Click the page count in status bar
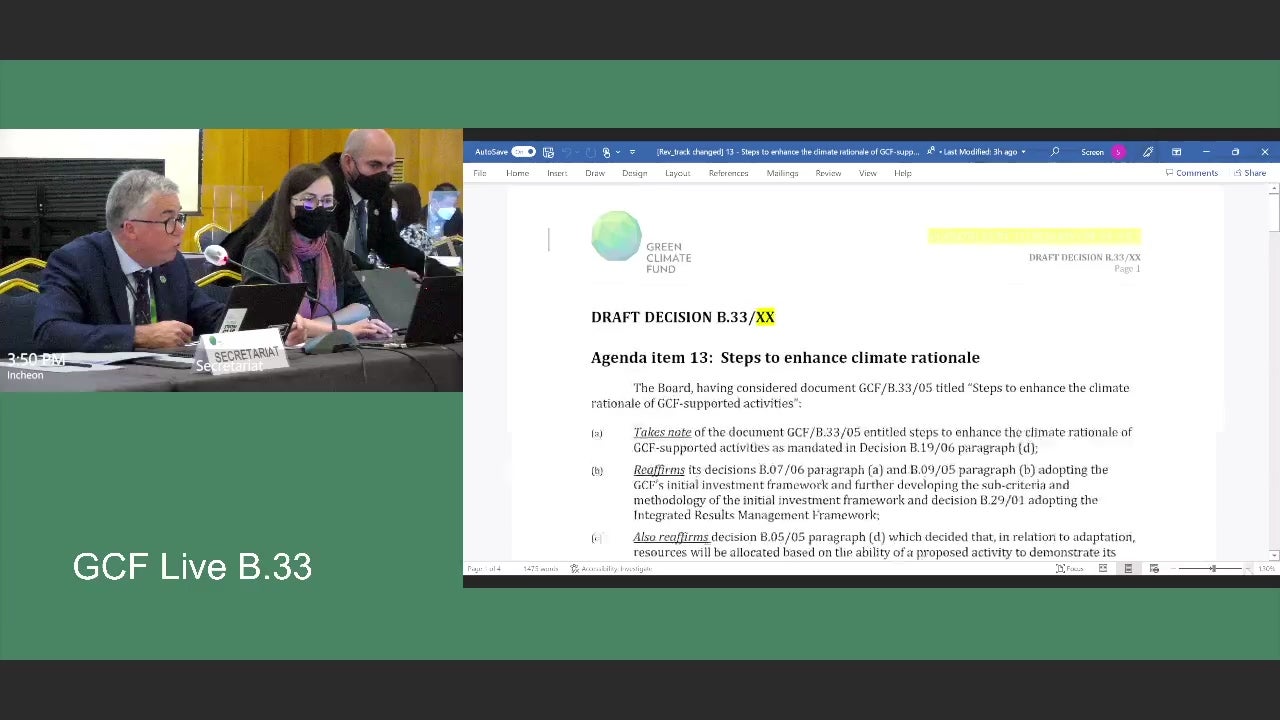 click(484, 569)
